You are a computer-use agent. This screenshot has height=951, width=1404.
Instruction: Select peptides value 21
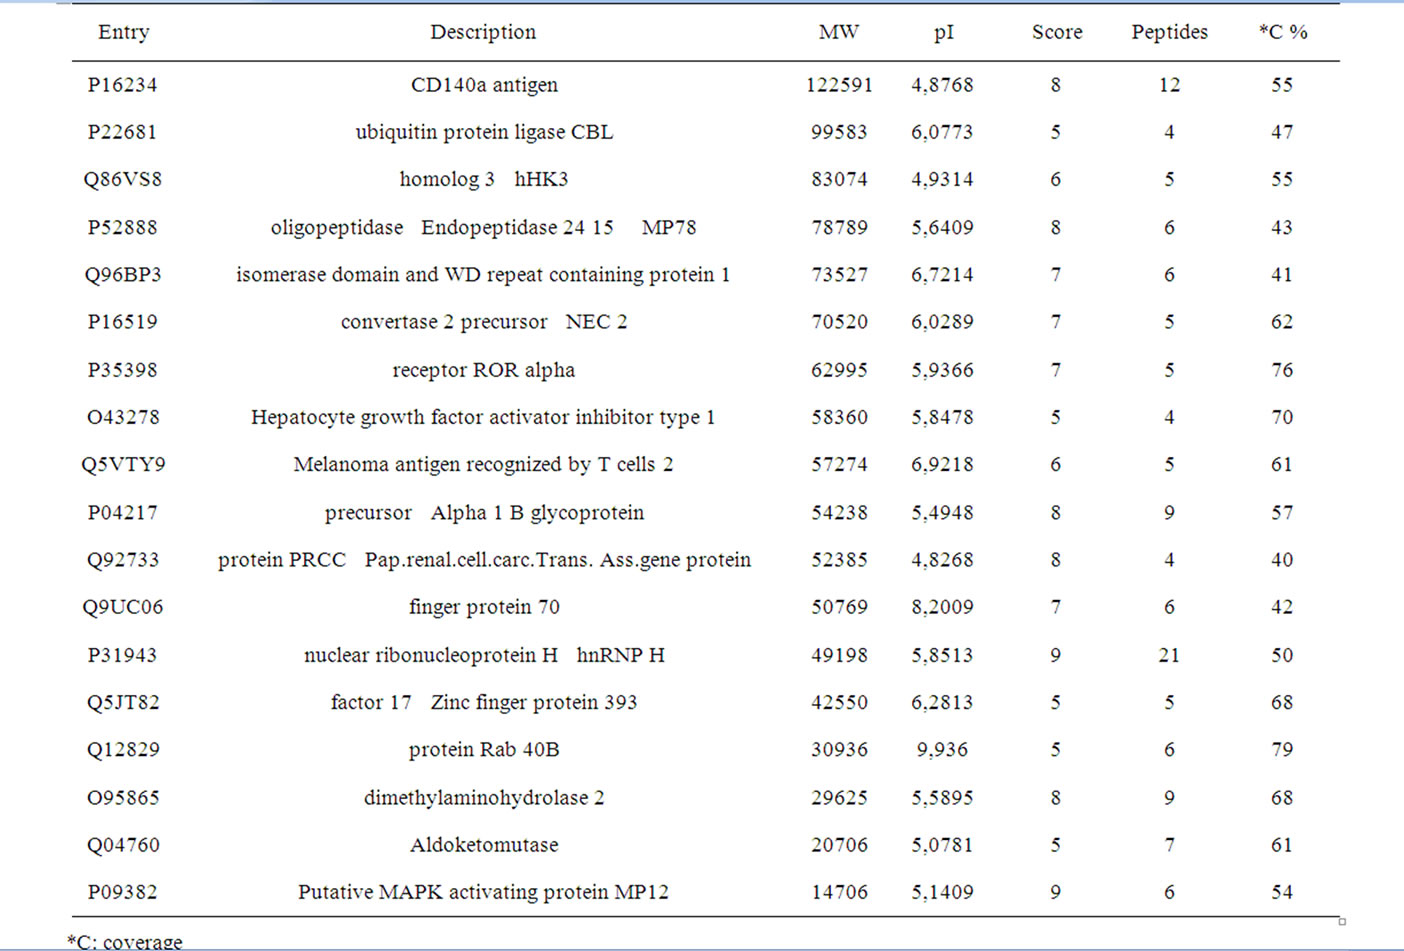click(1169, 655)
